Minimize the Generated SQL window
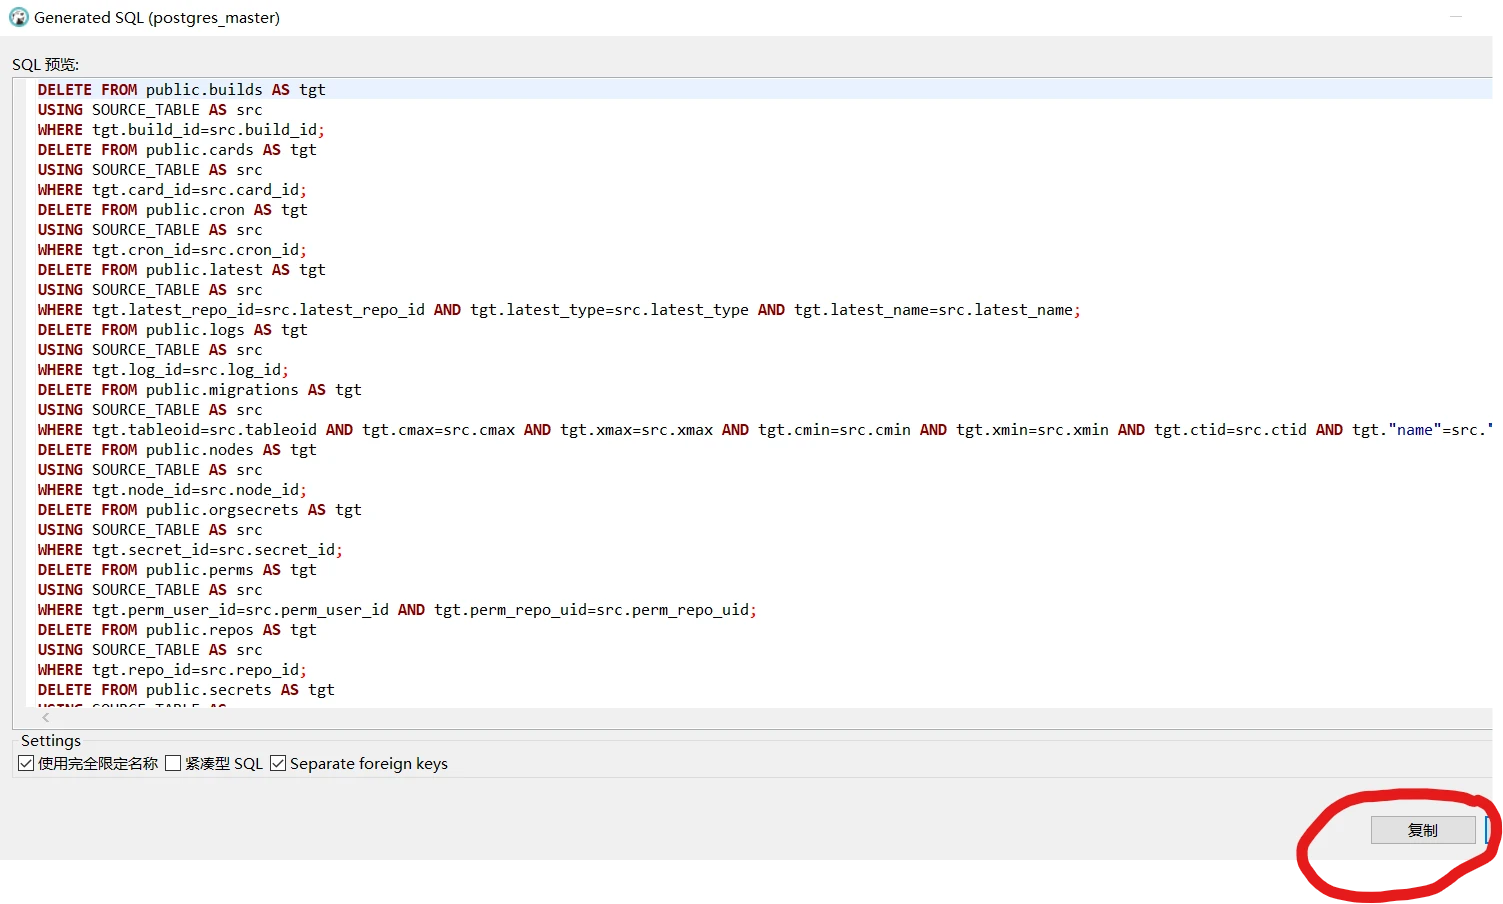The image size is (1503, 904). [x=1456, y=17]
